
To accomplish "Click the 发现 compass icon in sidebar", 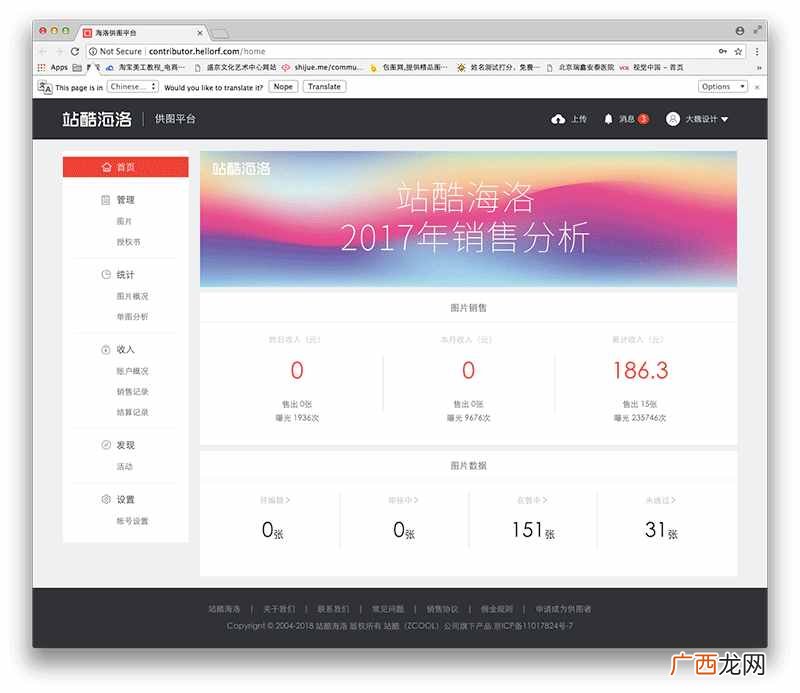I will pyautogui.click(x=106, y=445).
